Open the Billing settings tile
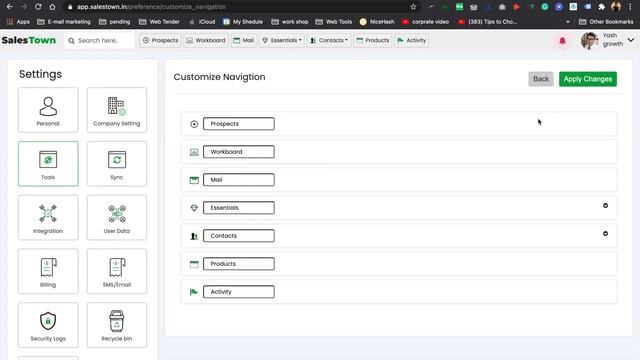 [x=48, y=271]
